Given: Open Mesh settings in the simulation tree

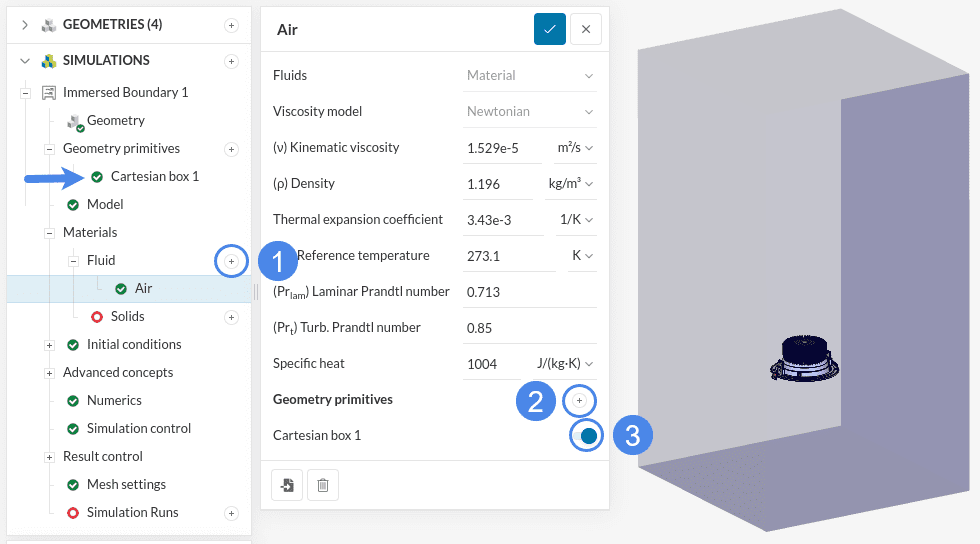Looking at the screenshot, I should click(126, 485).
